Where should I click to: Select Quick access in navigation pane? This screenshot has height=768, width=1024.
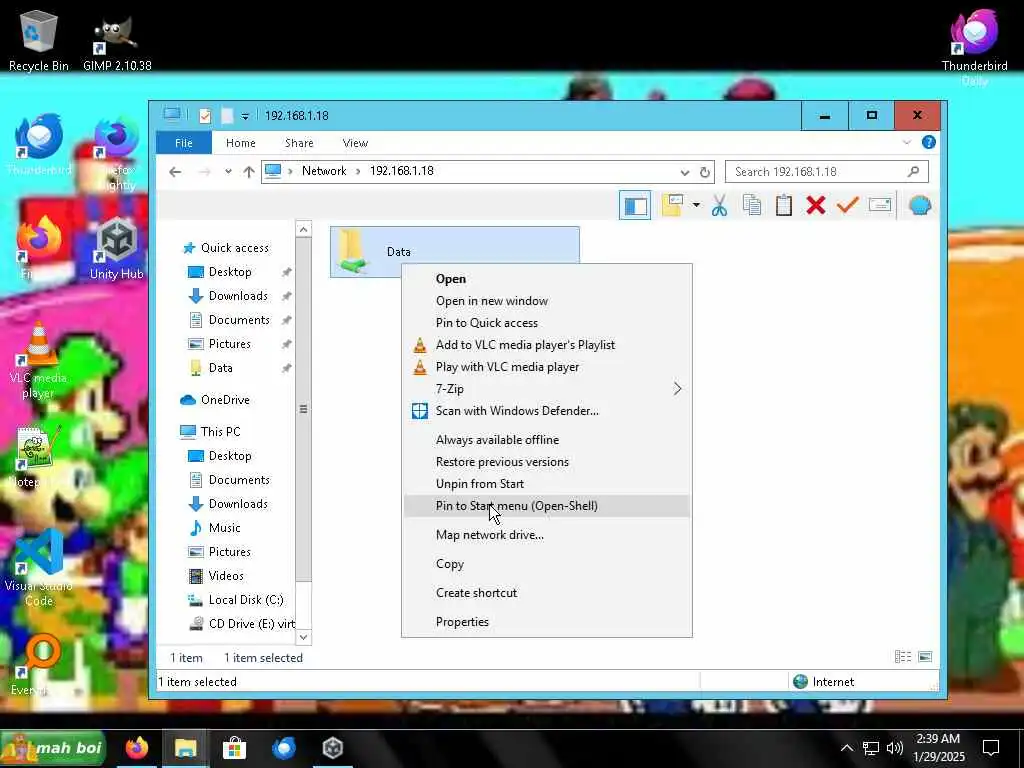[226, 248]
